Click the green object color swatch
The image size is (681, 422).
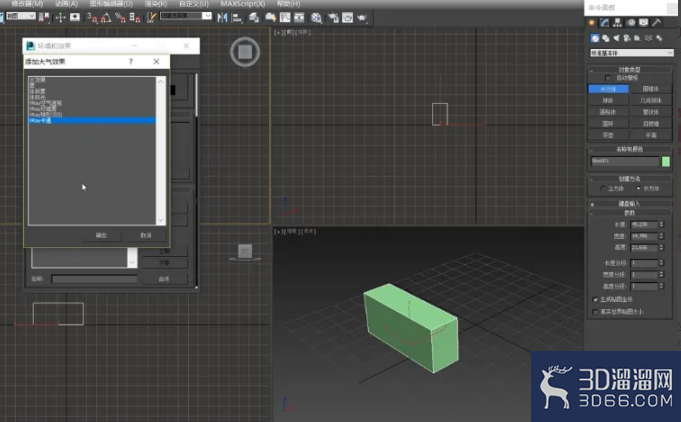(x=666, y=162)
